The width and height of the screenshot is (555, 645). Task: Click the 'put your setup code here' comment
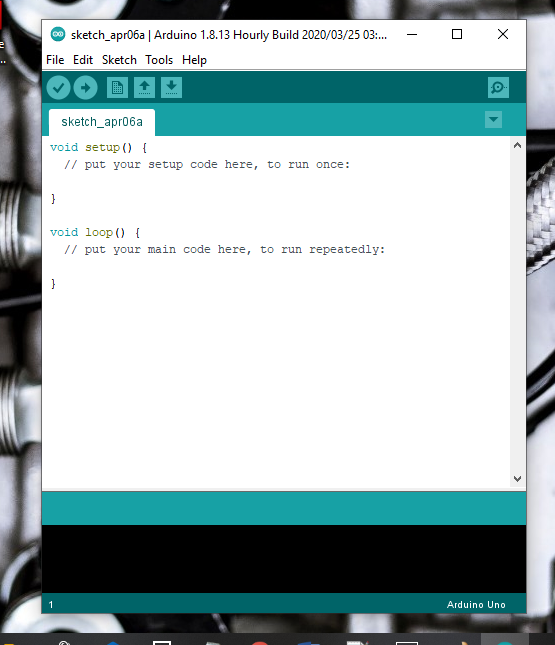click(x=207, y=165)
